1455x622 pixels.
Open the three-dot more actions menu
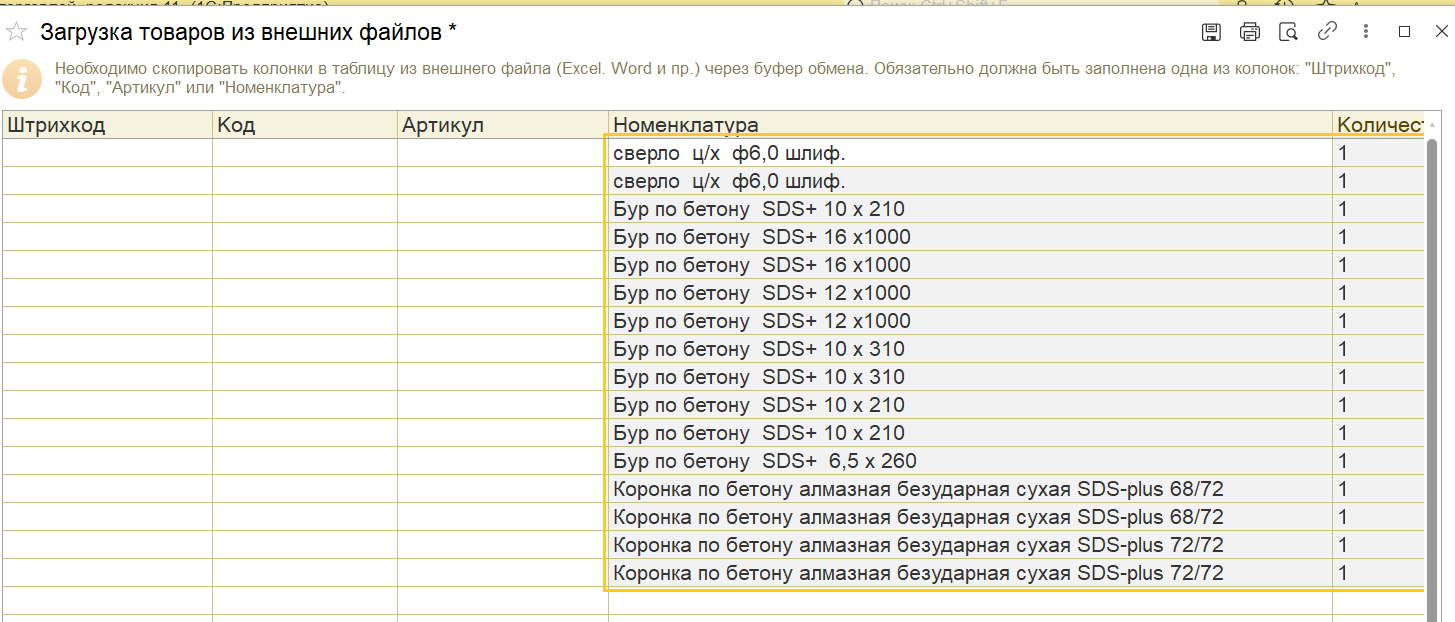pyautogui.click(x=1366, y=32)
